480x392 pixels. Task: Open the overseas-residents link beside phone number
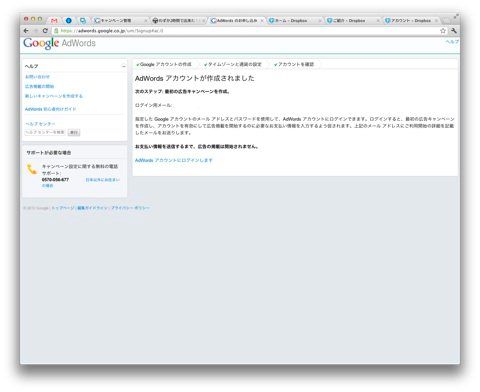[x=102, y=180]
